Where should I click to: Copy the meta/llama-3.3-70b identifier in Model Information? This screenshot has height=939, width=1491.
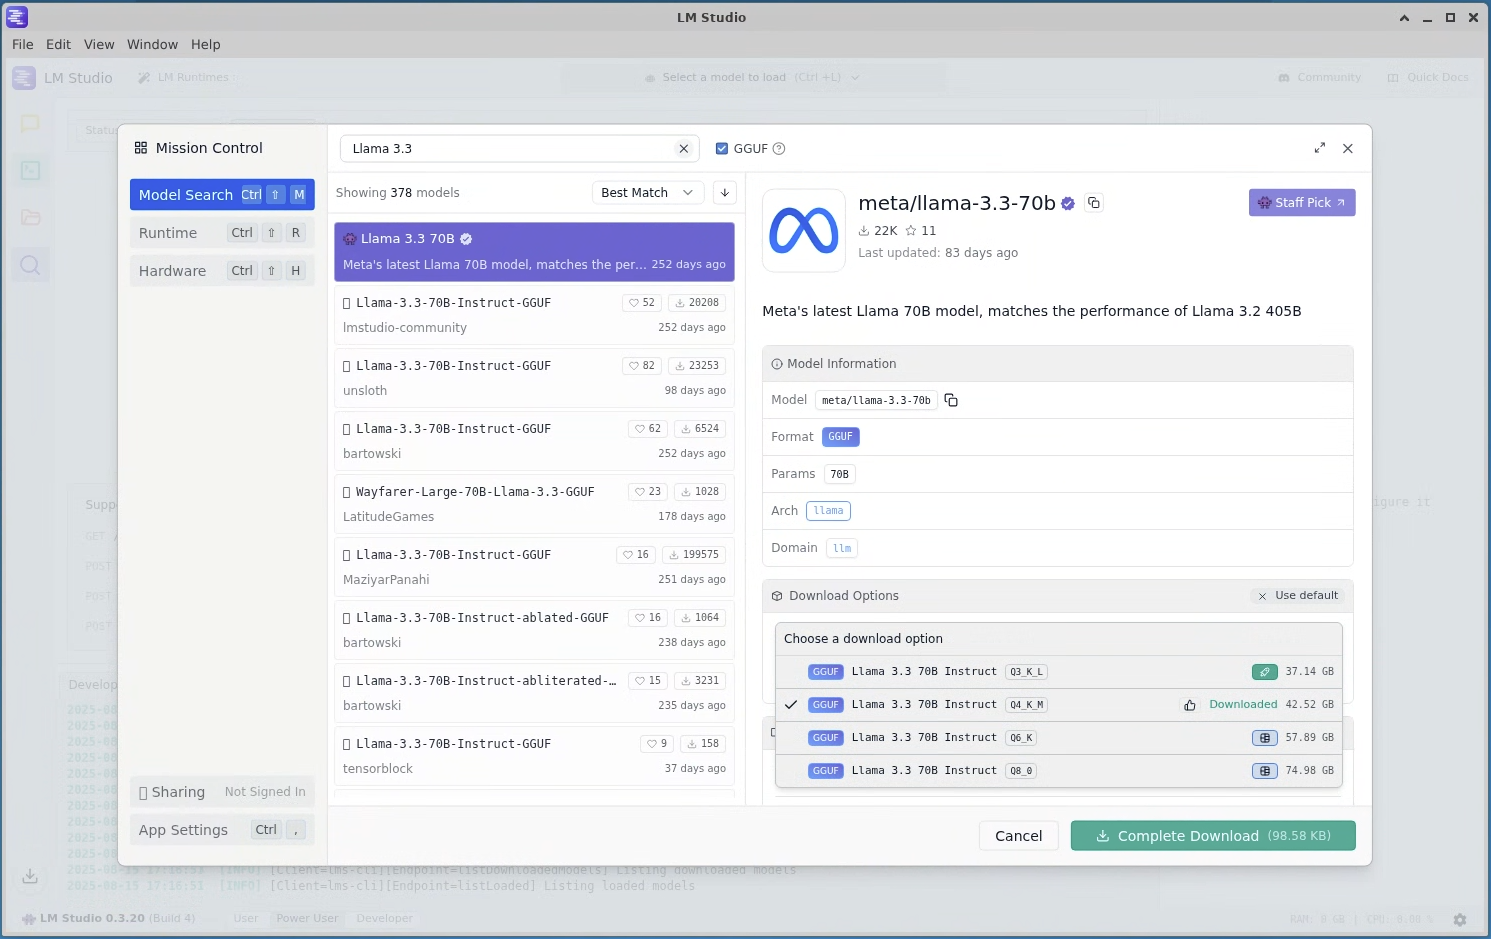pos(950,399)
